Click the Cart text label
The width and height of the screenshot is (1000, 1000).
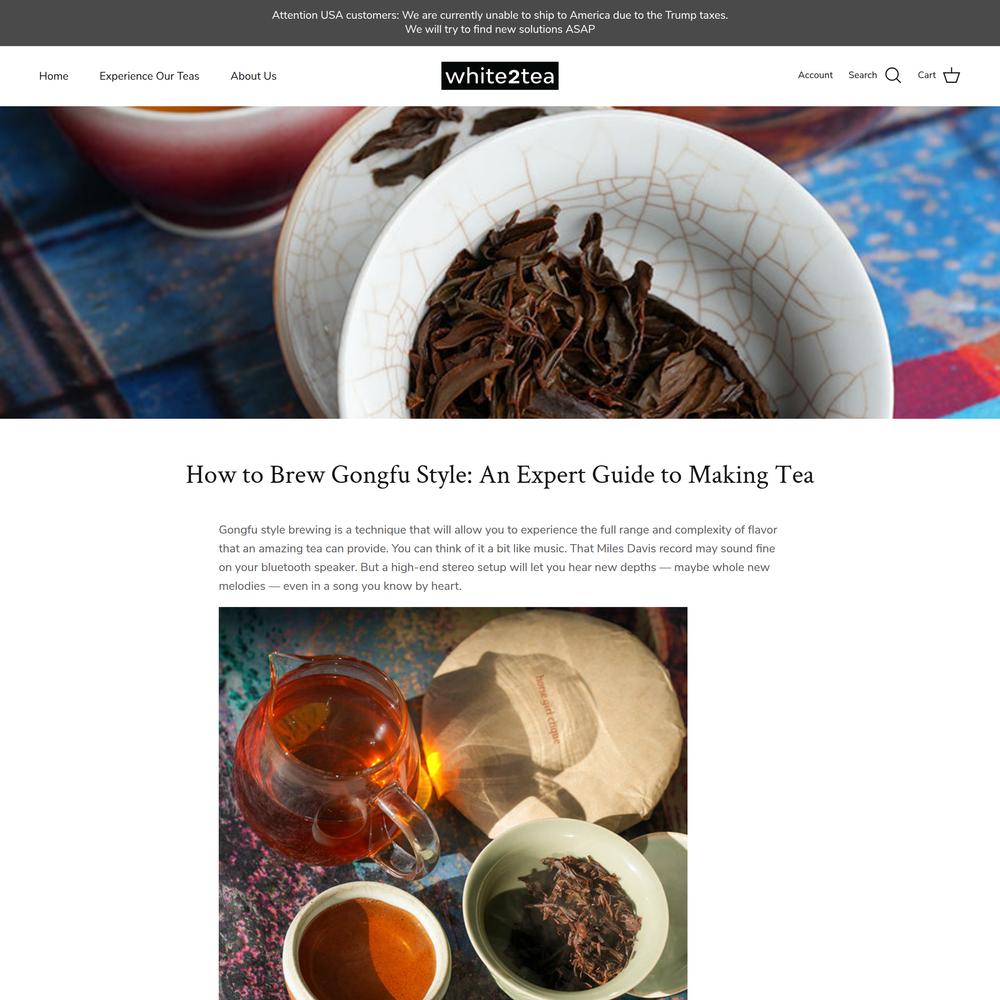click(927, 75)
